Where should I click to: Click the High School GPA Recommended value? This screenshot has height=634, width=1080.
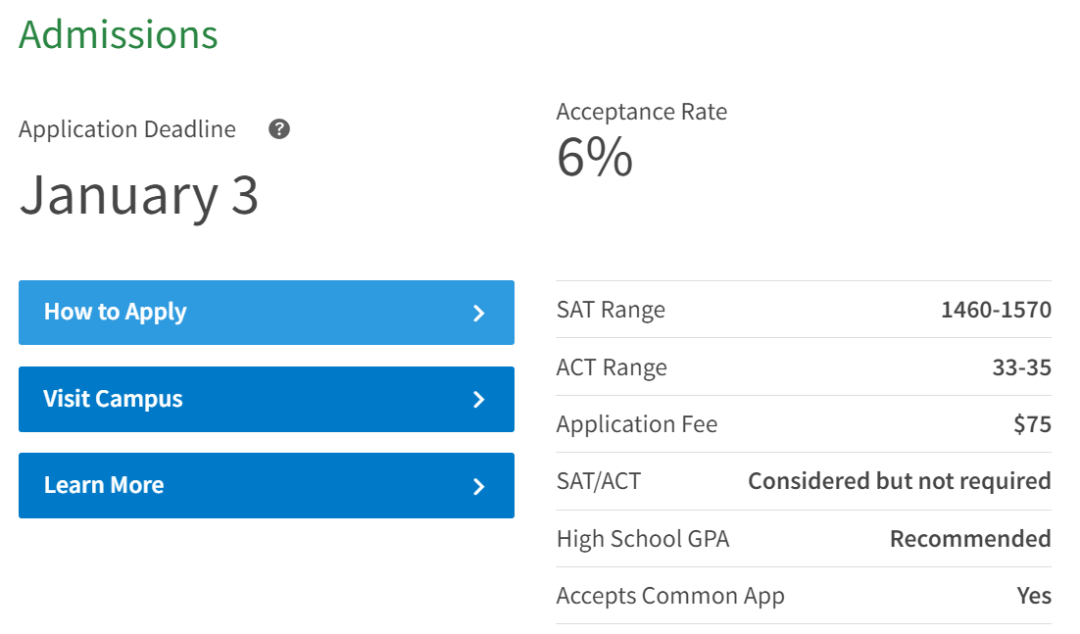[970, 538]
